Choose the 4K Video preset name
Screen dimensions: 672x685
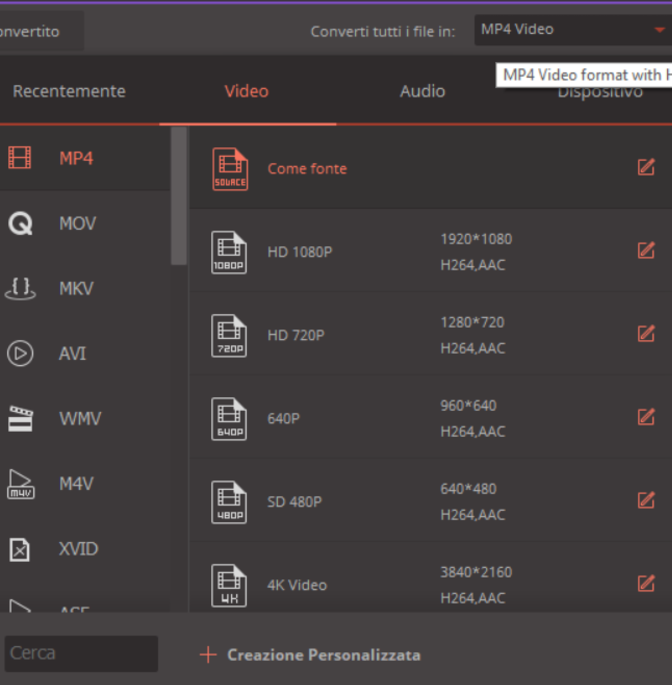[x=297, y=585]
